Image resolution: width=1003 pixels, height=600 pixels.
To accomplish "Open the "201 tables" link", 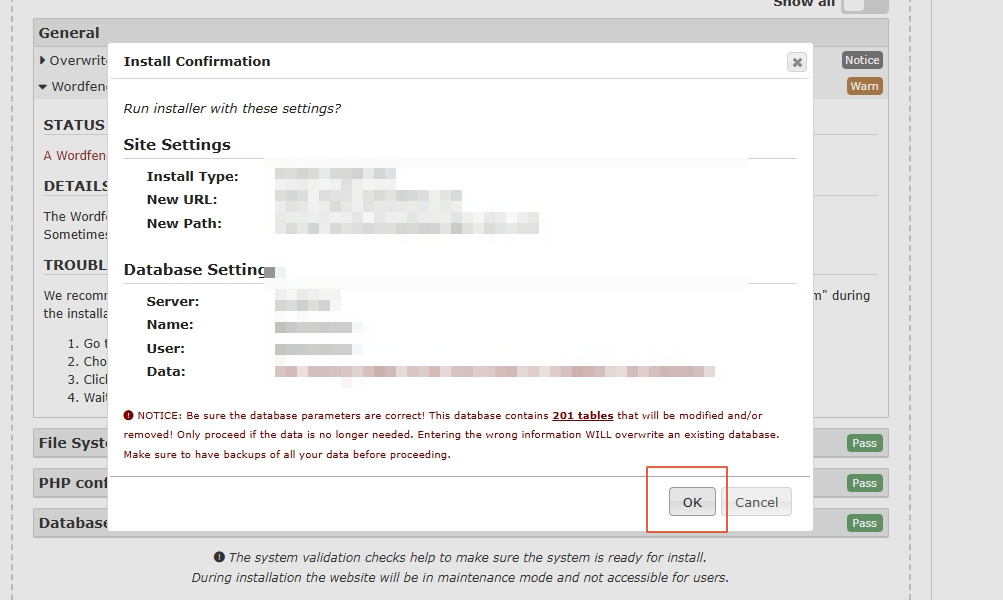I will [x=582, y=415].
